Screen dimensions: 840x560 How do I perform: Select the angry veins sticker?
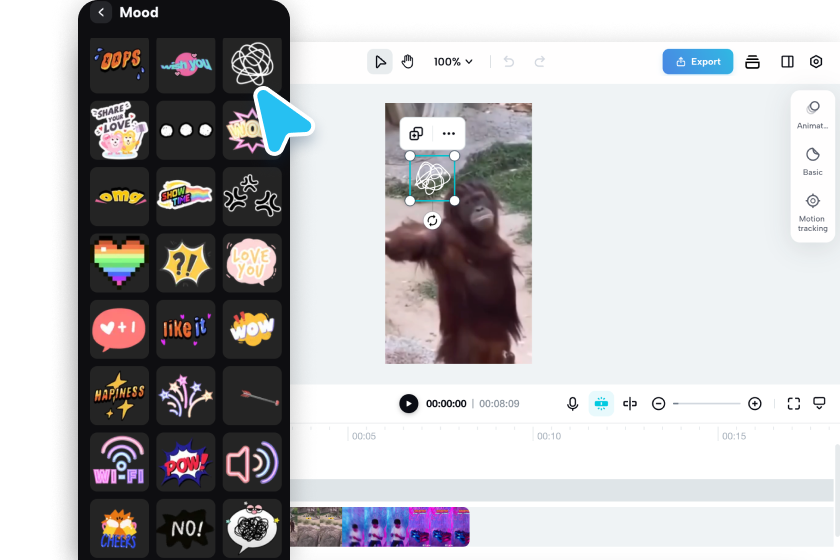252,197
